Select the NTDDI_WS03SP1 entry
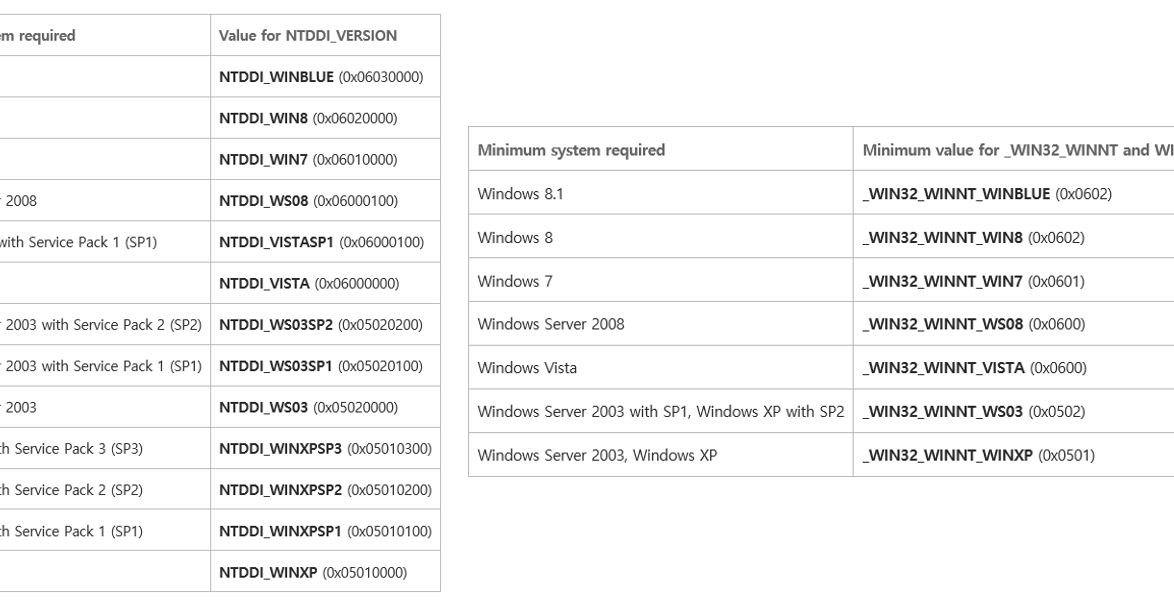The height and width of the screenshot is (616, 1174). point(324,366)
